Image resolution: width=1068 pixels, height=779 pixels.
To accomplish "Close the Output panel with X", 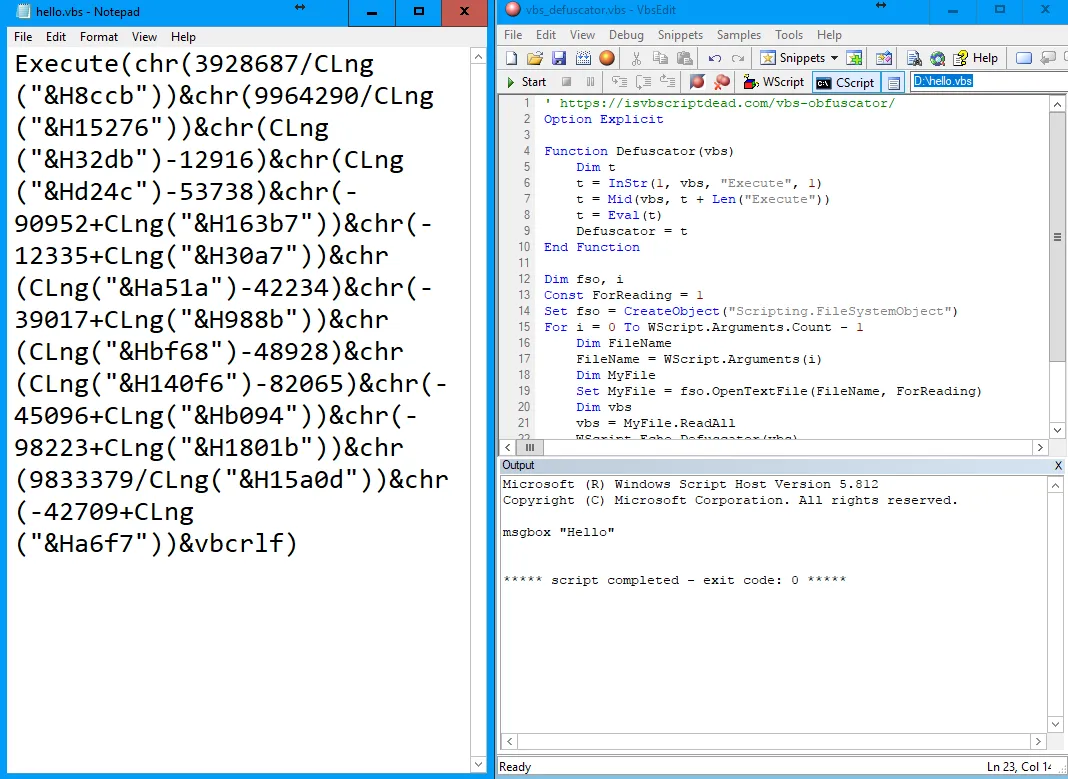I will (x=1058, y=466).
